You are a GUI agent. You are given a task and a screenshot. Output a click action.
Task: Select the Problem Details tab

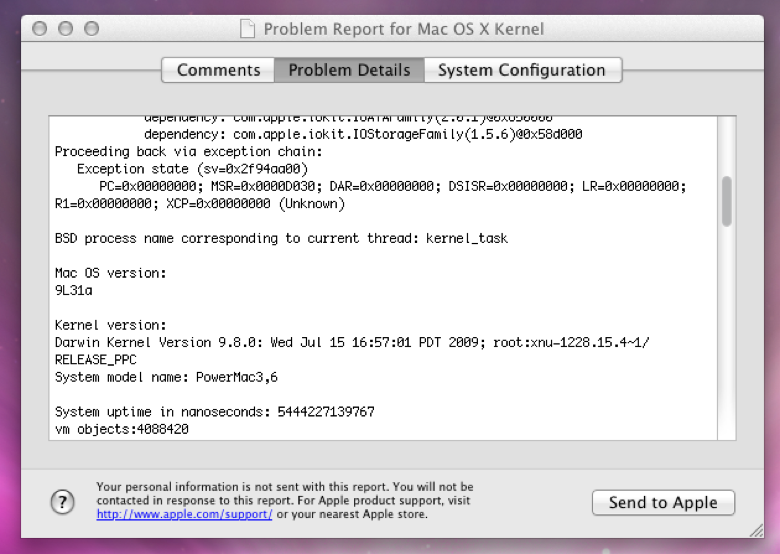coord(349,70)
